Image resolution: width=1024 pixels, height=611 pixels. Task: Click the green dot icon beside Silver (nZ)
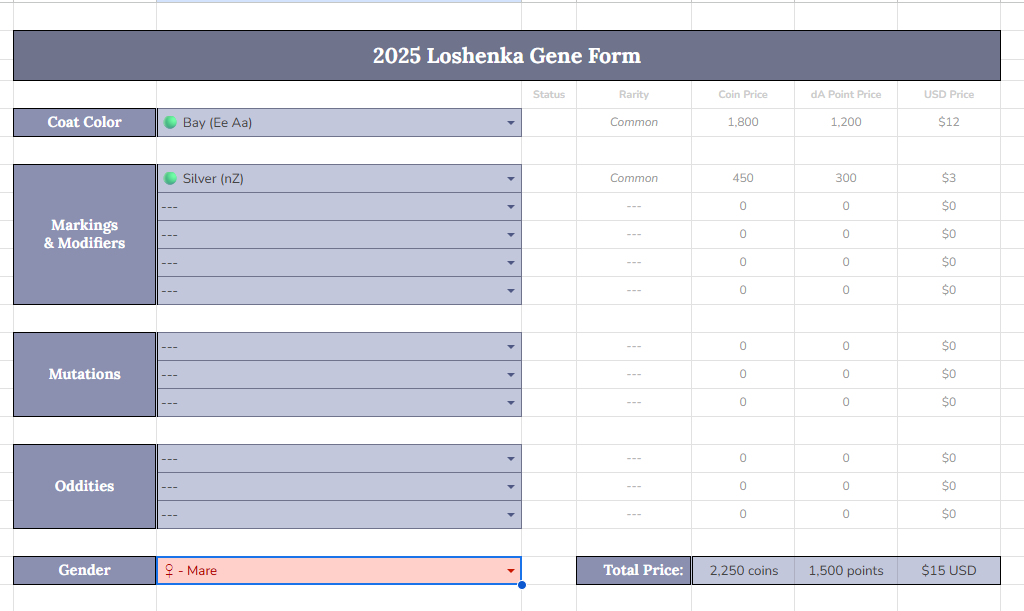170,178
